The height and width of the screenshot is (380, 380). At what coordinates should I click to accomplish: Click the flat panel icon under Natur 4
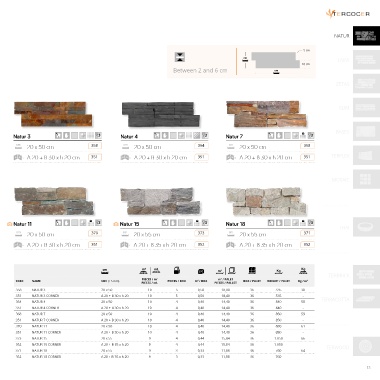coord(125,147)
